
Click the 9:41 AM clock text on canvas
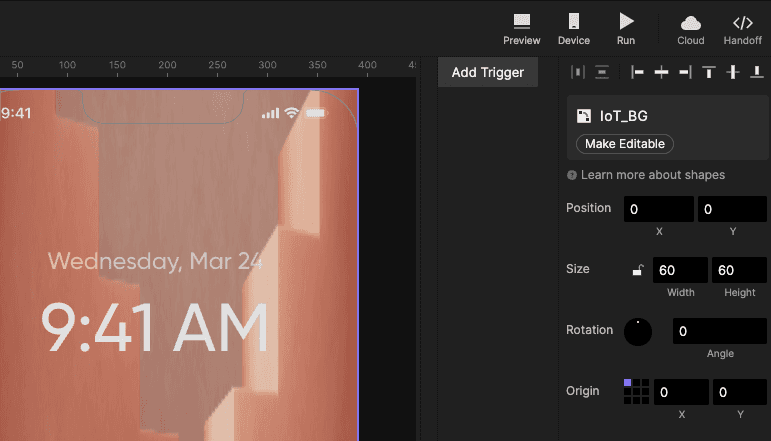[154, 327]
